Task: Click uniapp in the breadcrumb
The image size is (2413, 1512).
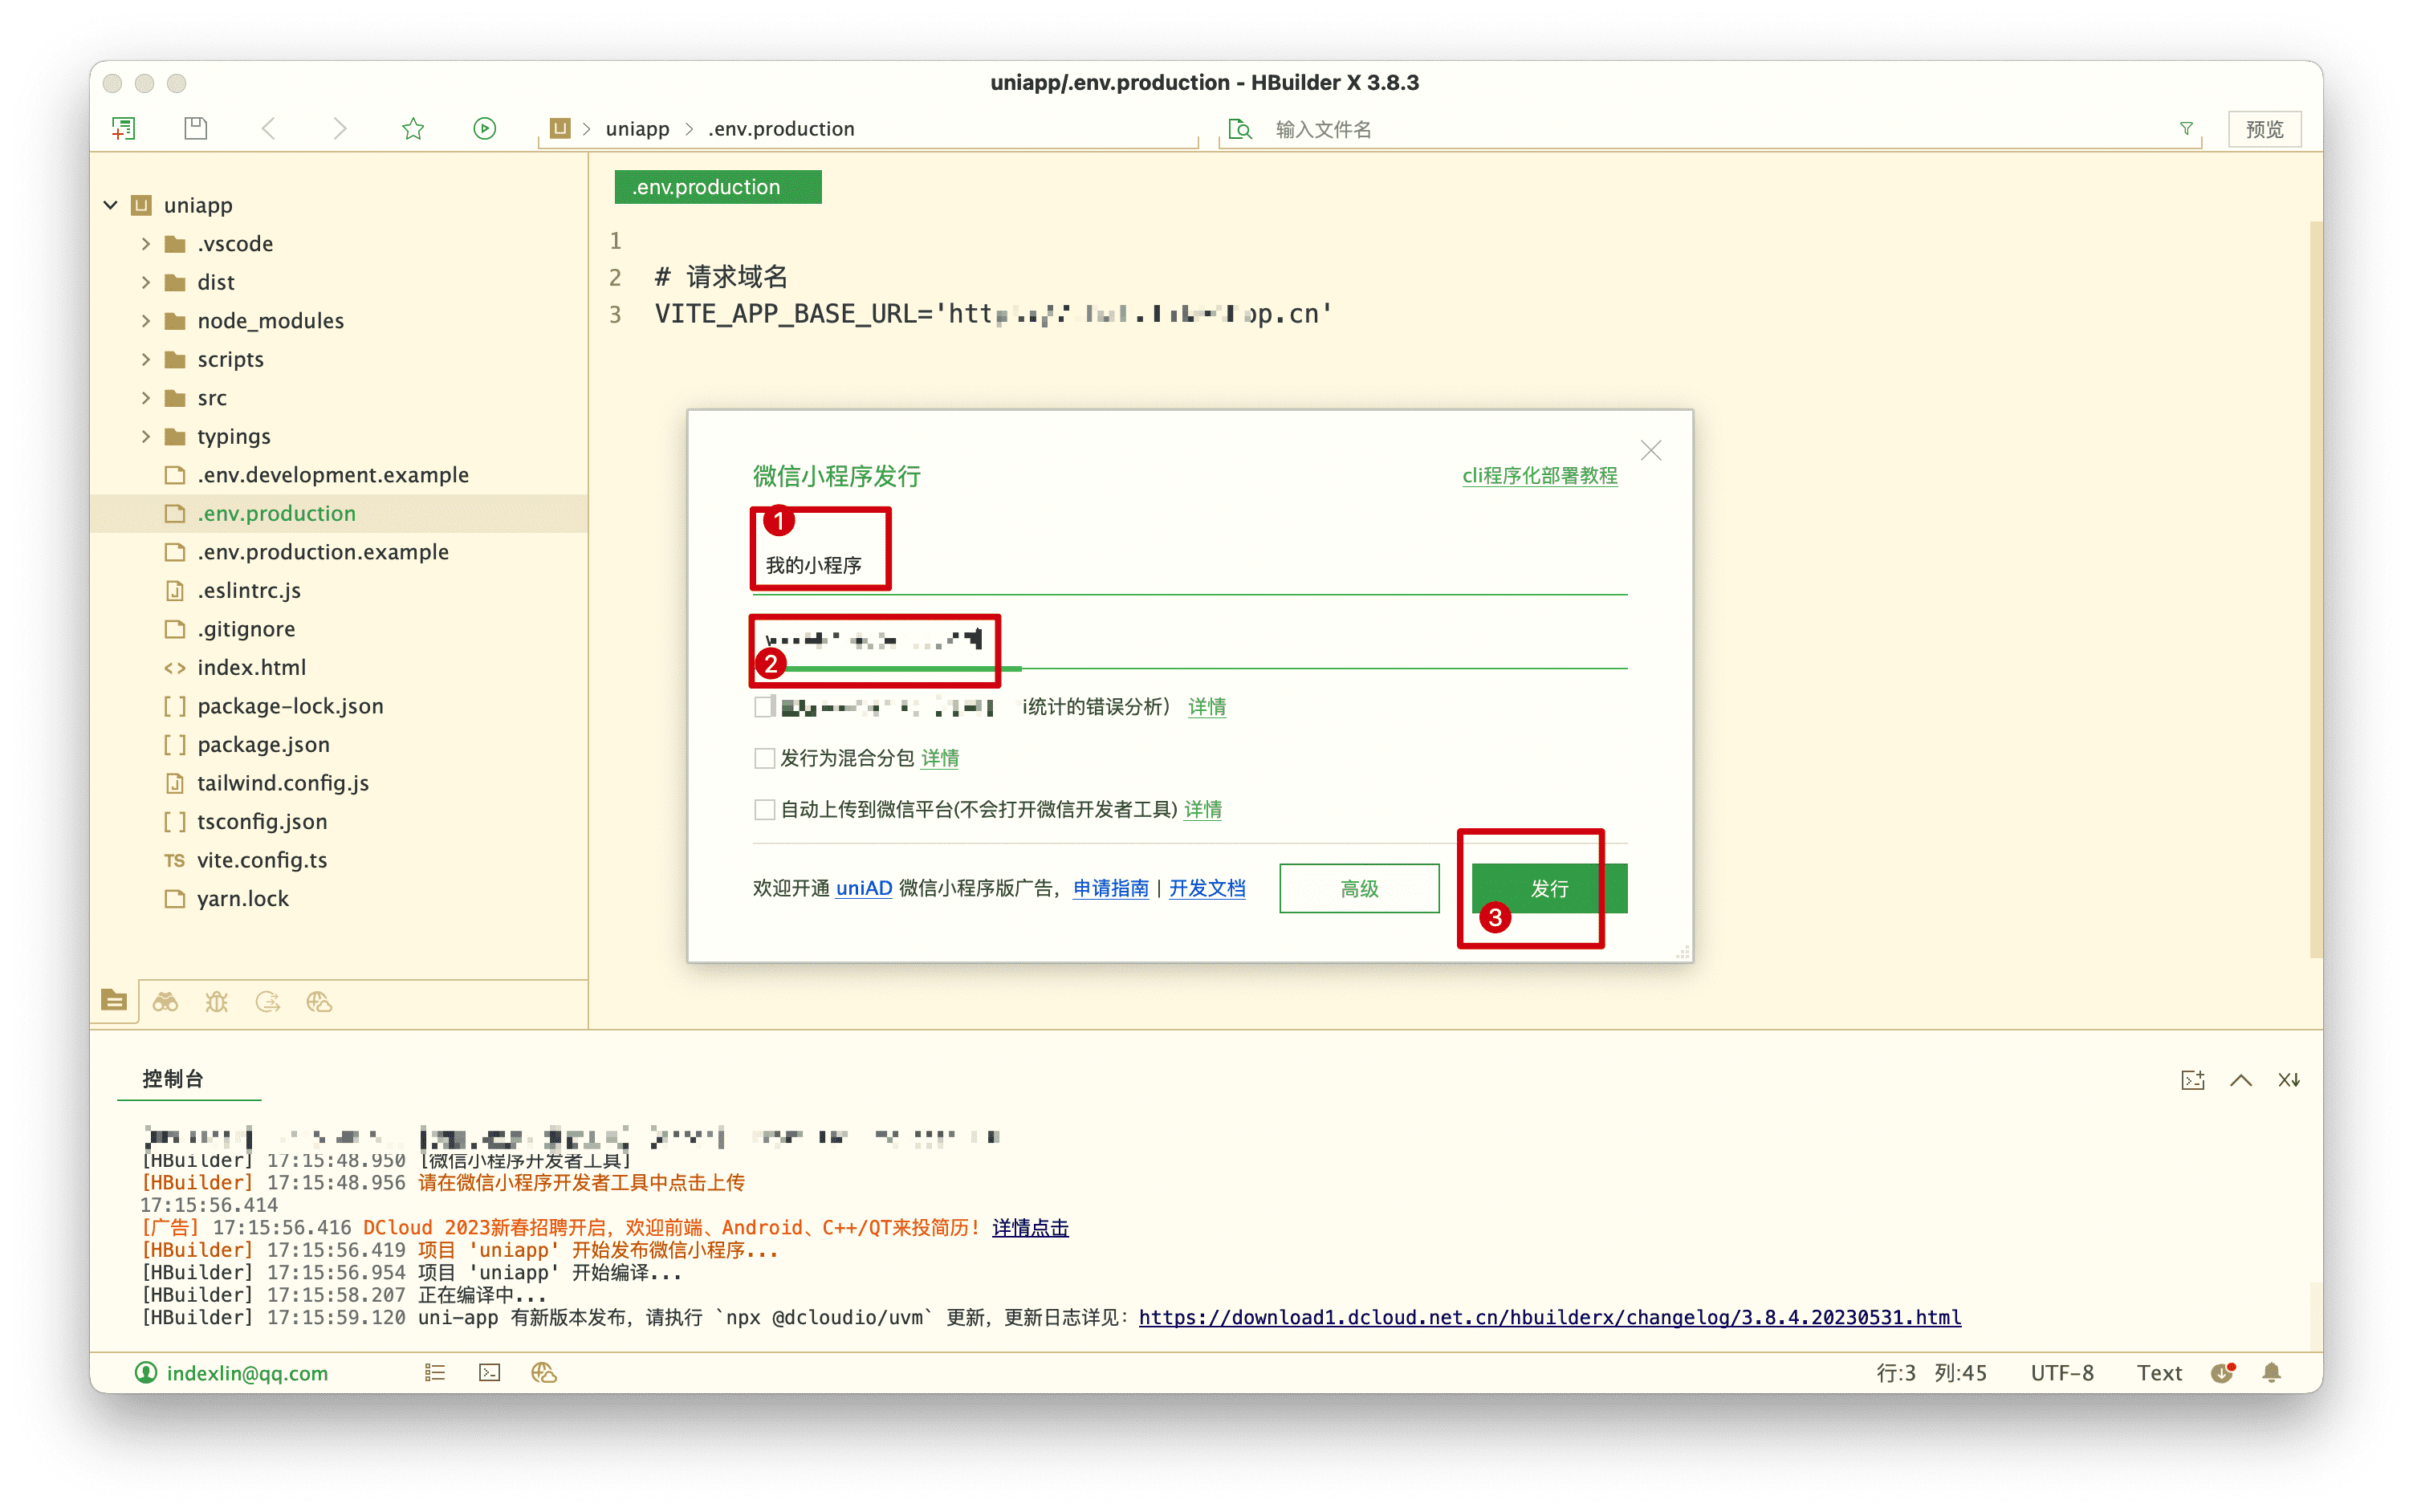Action: 637,129
